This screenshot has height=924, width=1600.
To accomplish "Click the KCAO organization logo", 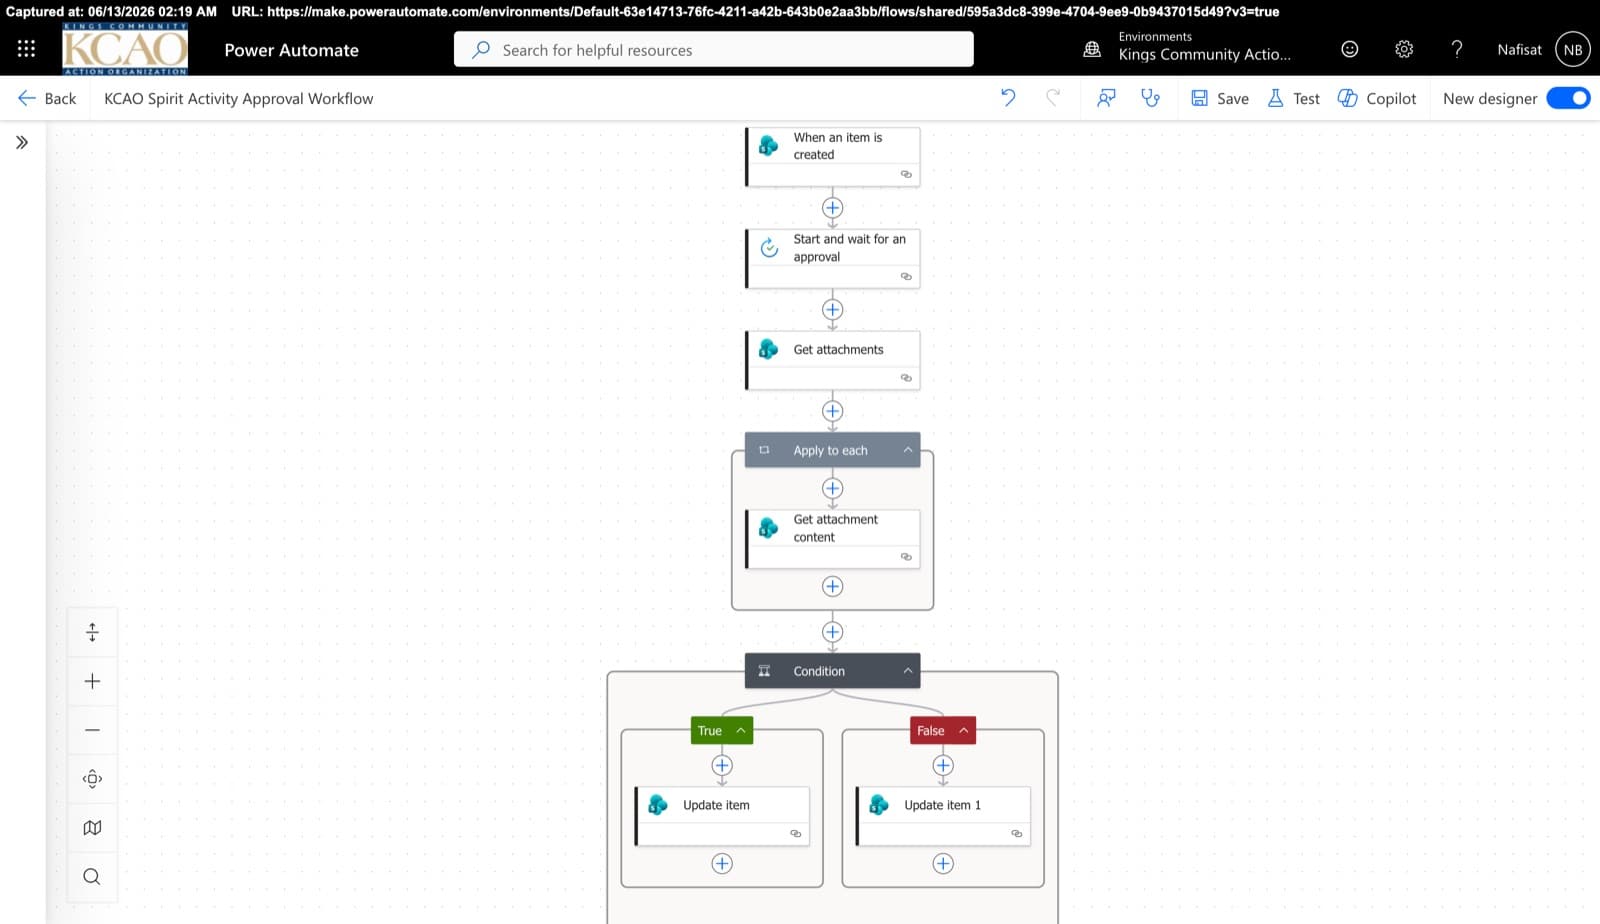I will (125, 49).
